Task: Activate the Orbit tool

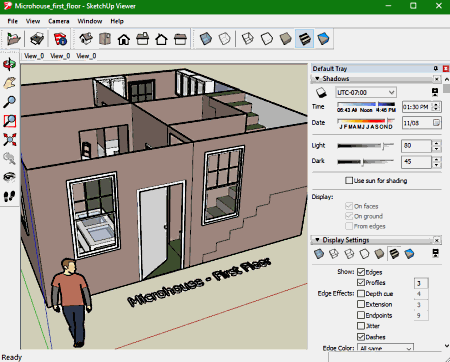Action: click(x=9, y=64)
